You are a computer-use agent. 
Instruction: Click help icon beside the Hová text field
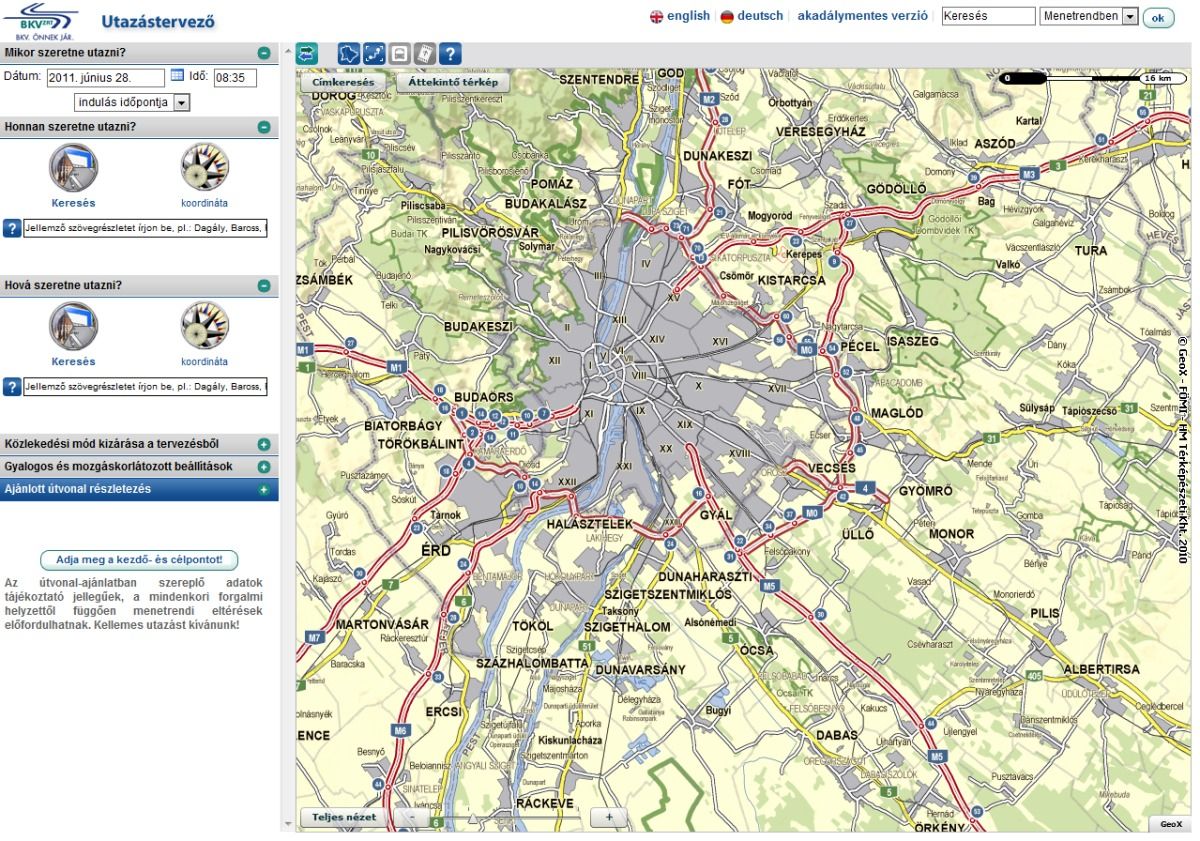coord(12,386)
